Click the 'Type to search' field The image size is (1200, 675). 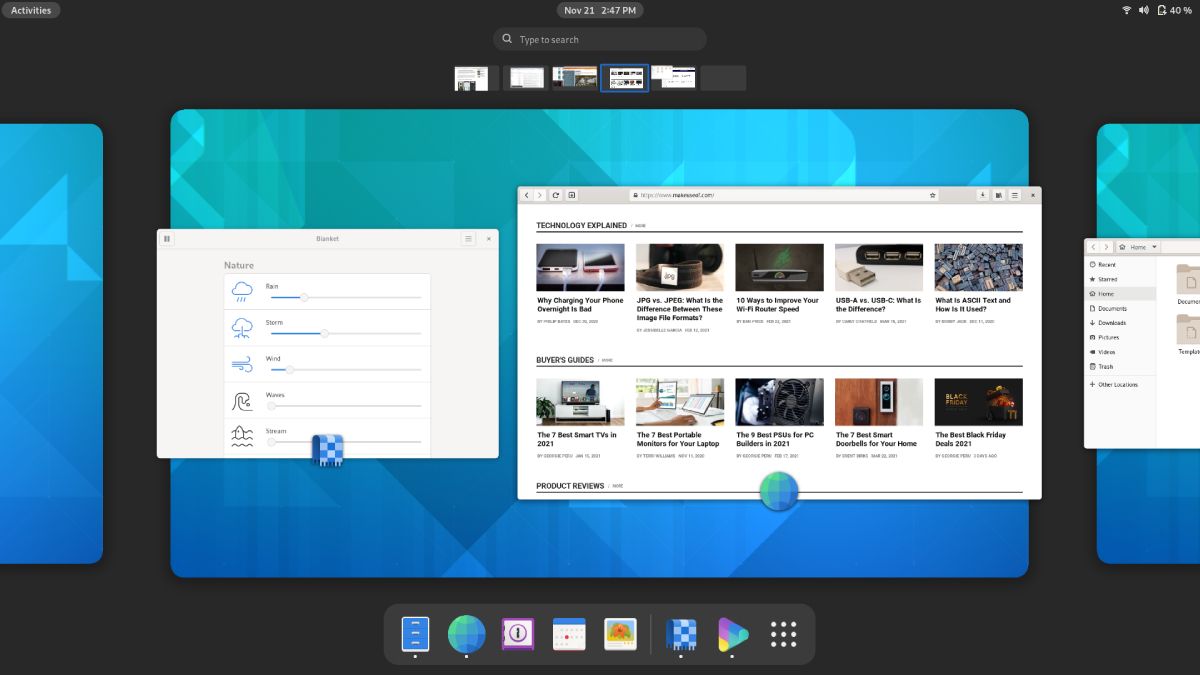[x=599, y=38]
